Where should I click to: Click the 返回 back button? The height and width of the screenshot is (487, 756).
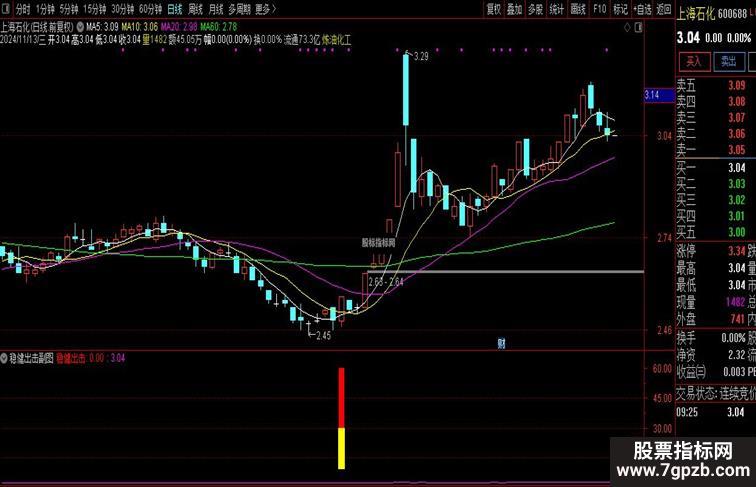[664, 9]
